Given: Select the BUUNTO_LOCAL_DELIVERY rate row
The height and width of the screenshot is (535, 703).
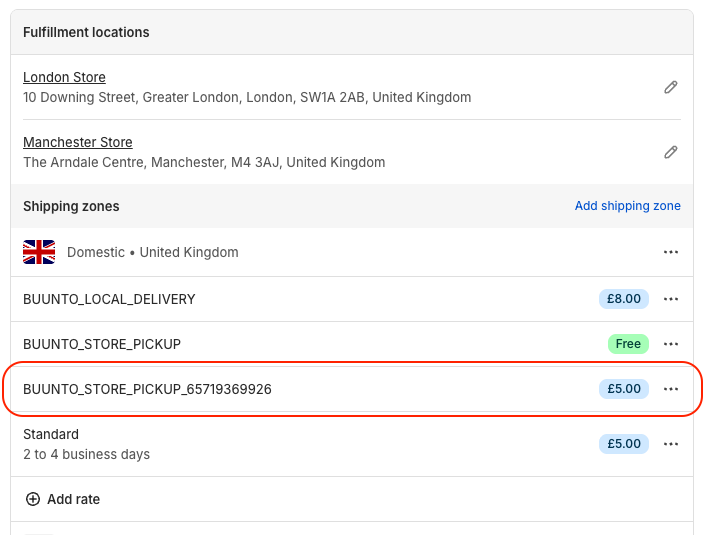Looking at the screenshot, I should 109,299.
